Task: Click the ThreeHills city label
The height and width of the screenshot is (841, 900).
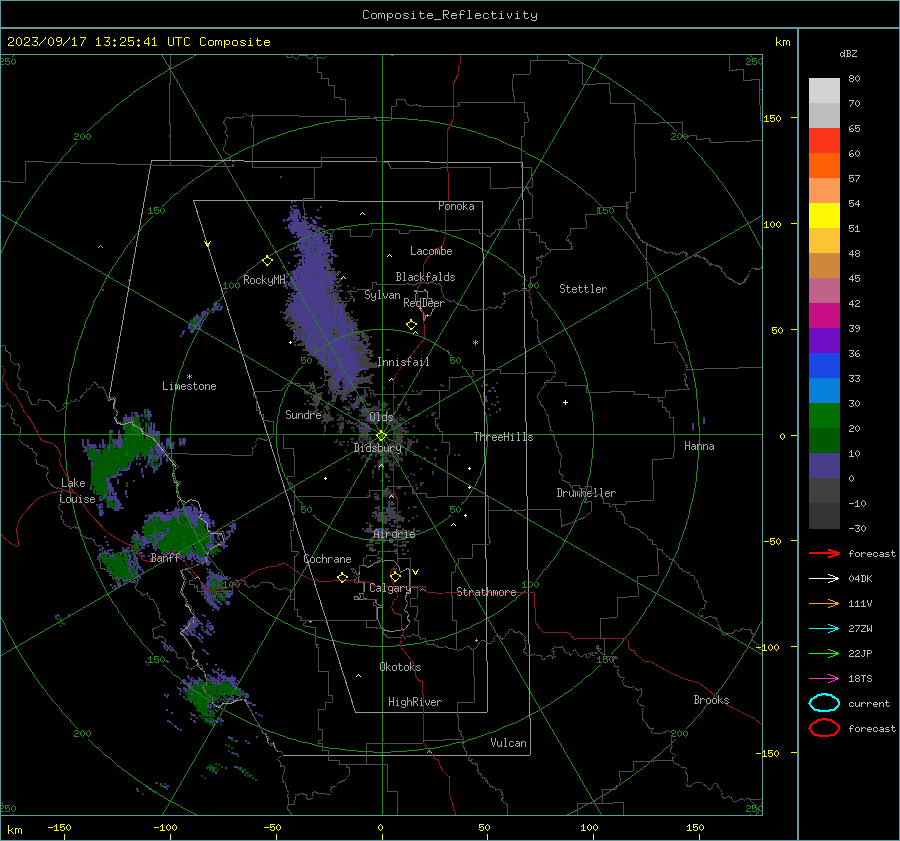Action: click(503, 437)
